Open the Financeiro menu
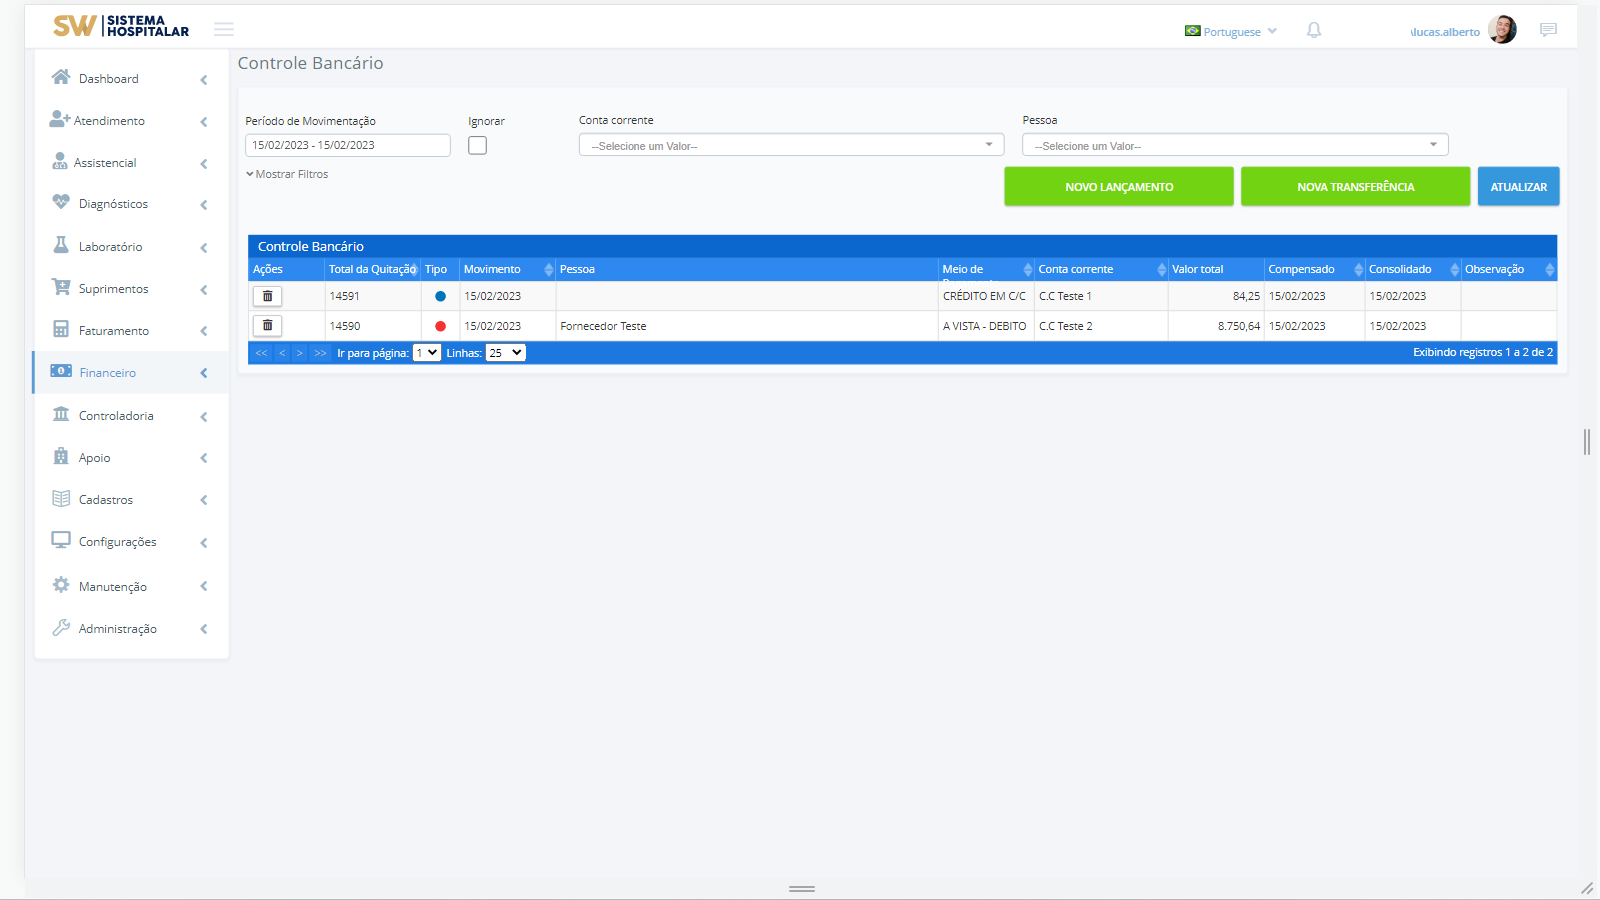1600x900 pixels. [108, 373]
